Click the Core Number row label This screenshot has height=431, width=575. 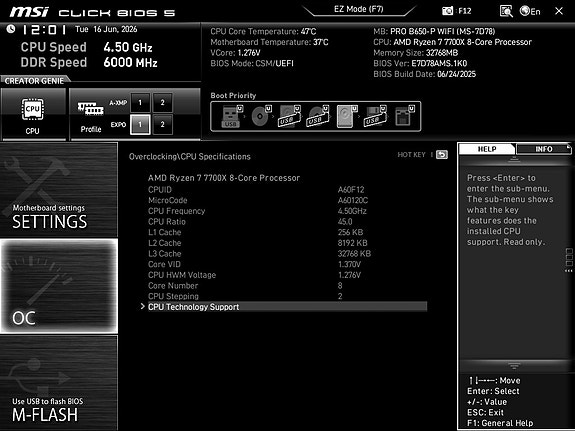(173, 285)
